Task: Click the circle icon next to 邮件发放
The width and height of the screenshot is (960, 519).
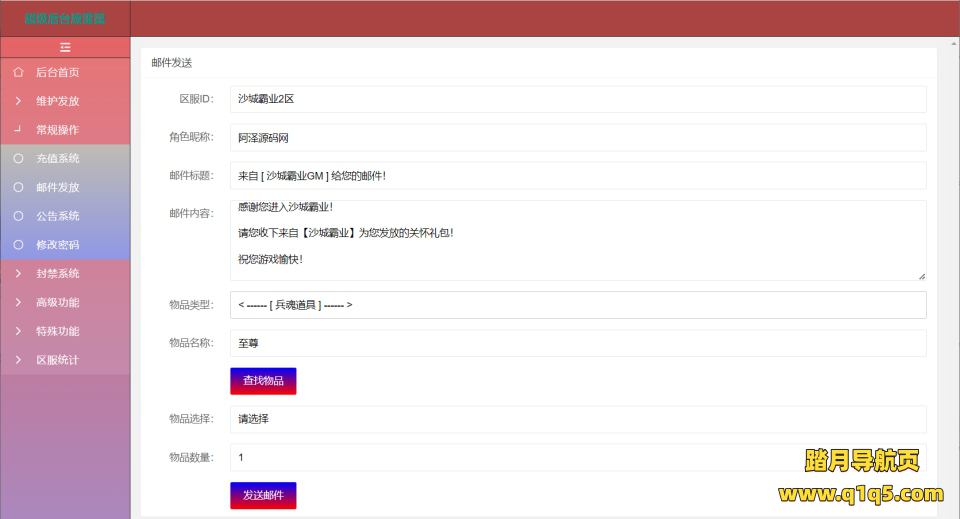Action: 18,187
